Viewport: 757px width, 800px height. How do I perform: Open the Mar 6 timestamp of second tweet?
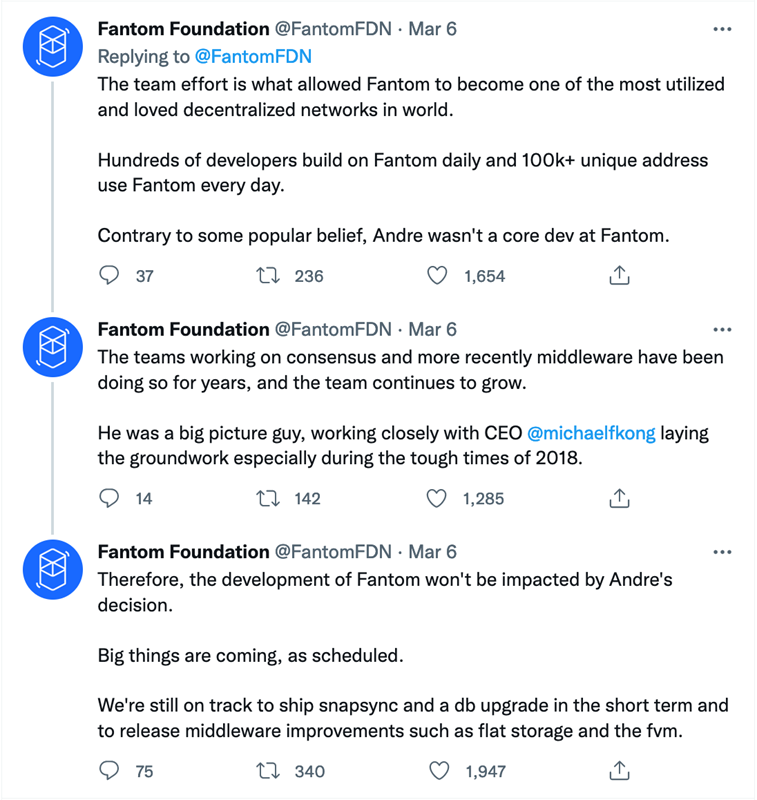click(432, 330)
